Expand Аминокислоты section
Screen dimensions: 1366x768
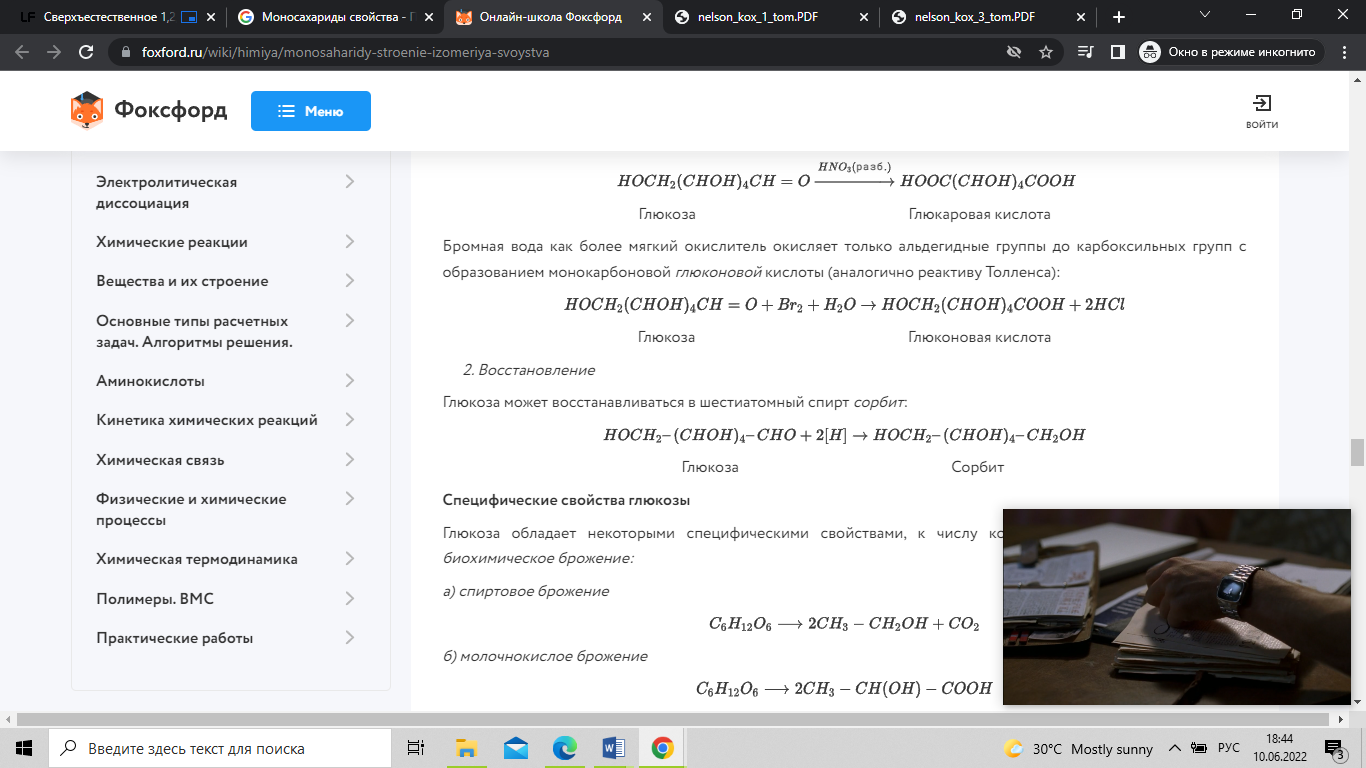tap(350, 380)
